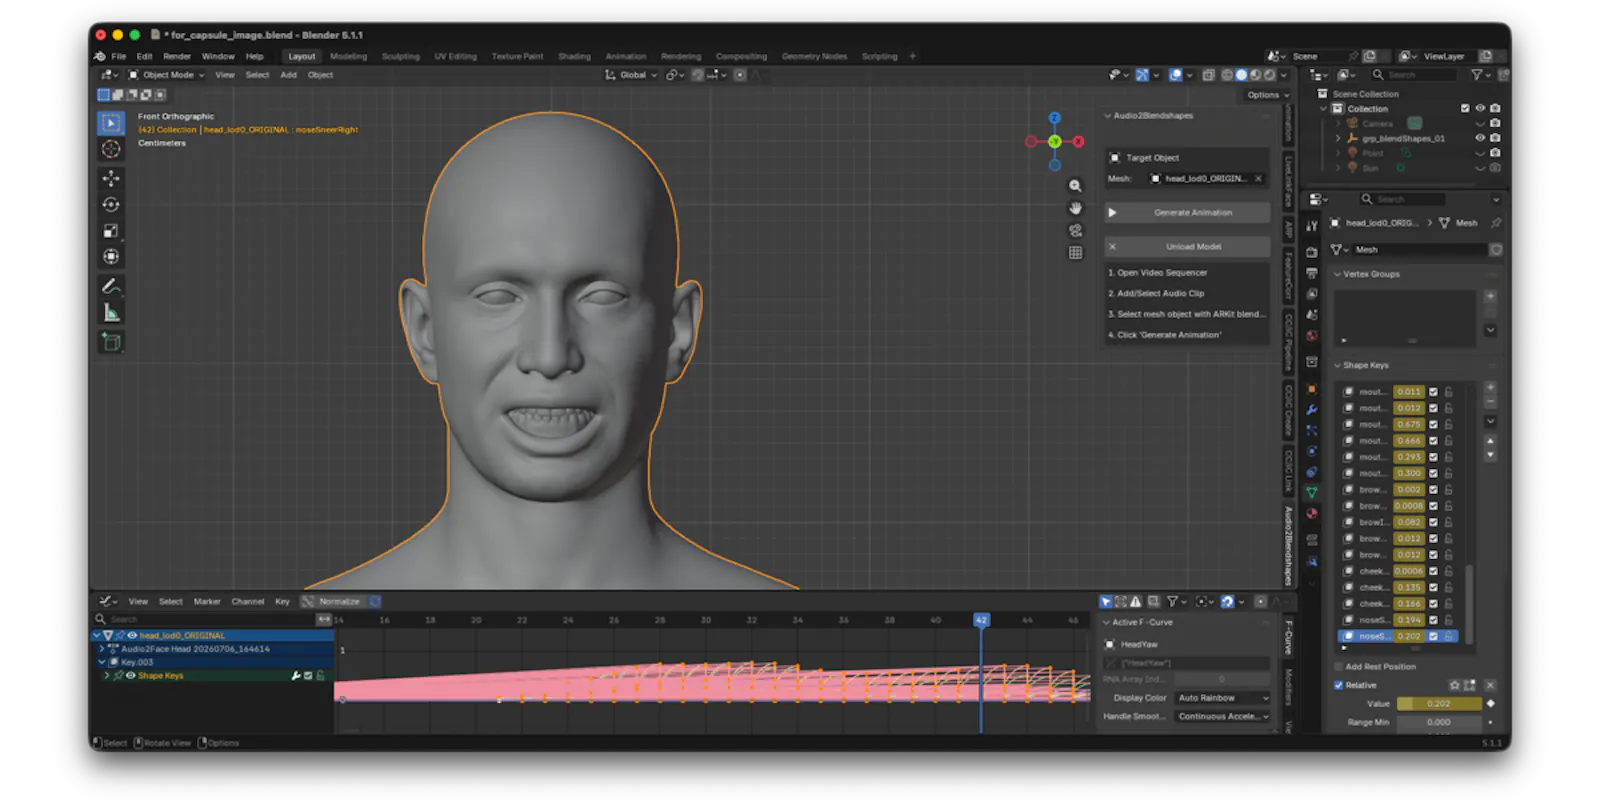Viewport: 1600px width, 800px height.
Task: Click frame 42 playhead marker in timeline
Action: pyautogui.click(x=981, y=620)
